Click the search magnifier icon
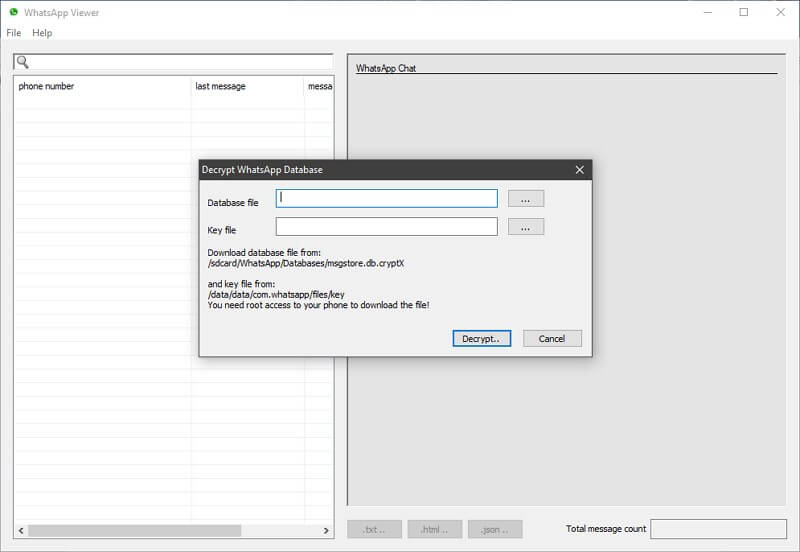Image resolution: width=800 pixels, height=552 pixels. 22,62
